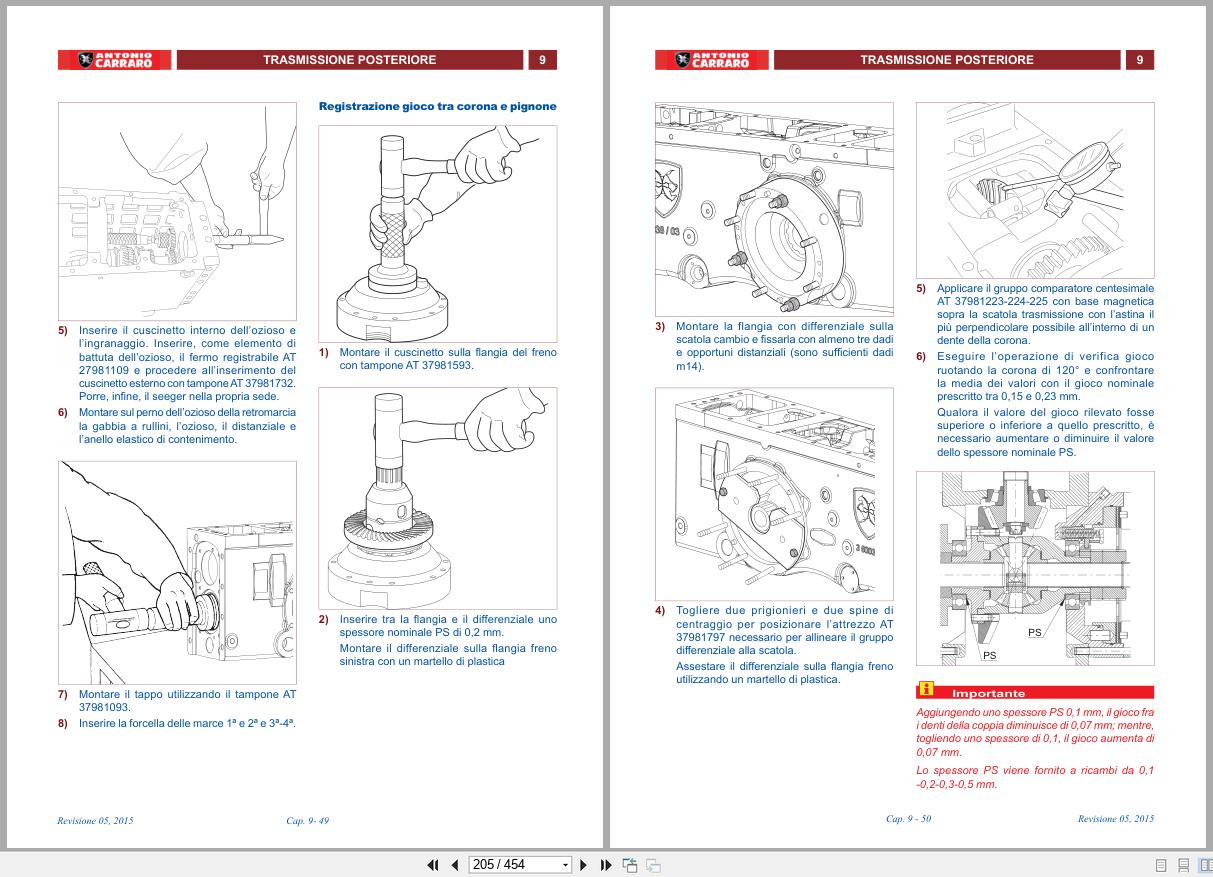This screenshot has height=877, width=1213.
Task: Click step 5 'Applicare il gruppo comparatore centesimale'
Action: click(1045, 314)
